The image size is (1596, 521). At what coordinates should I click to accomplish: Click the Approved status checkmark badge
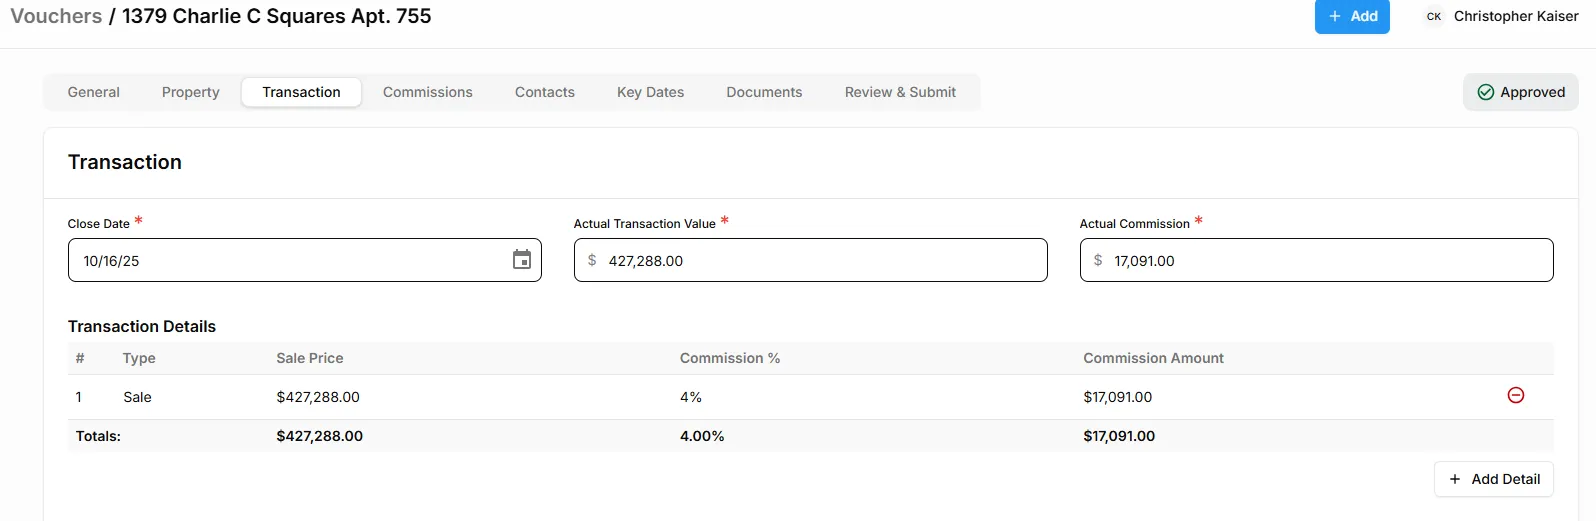pos(1521,92)
